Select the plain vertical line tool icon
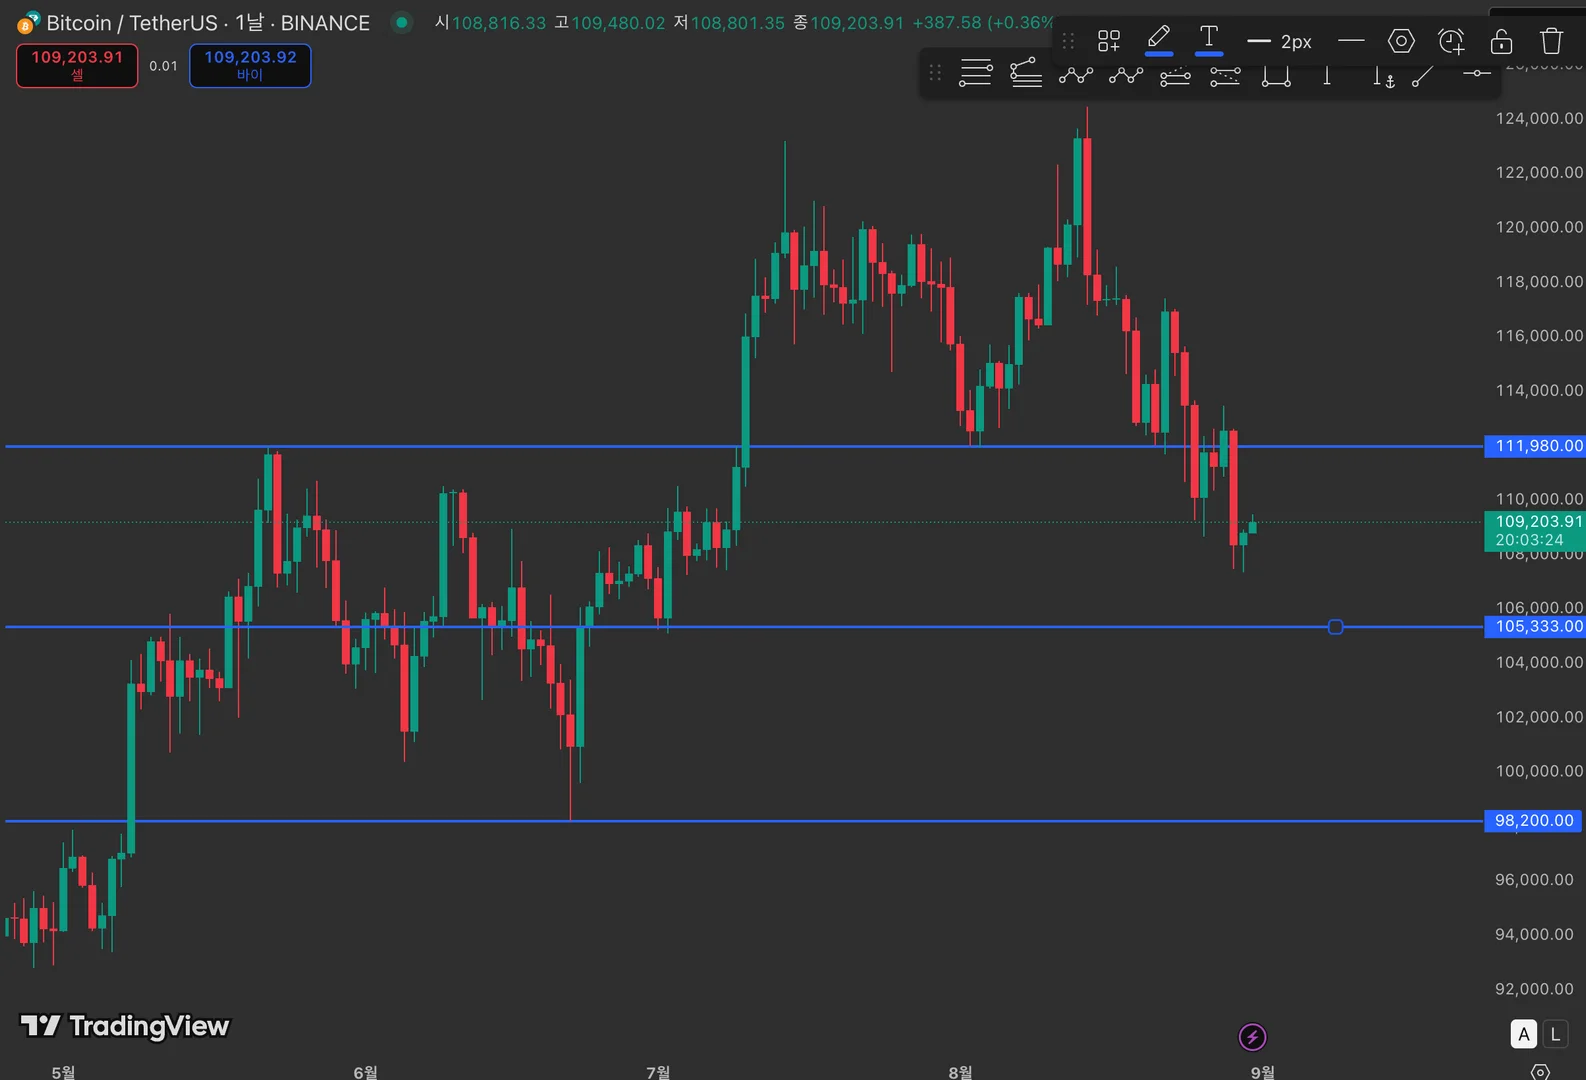This screenshot has width=1586, height=1080. pos(1327,75)
